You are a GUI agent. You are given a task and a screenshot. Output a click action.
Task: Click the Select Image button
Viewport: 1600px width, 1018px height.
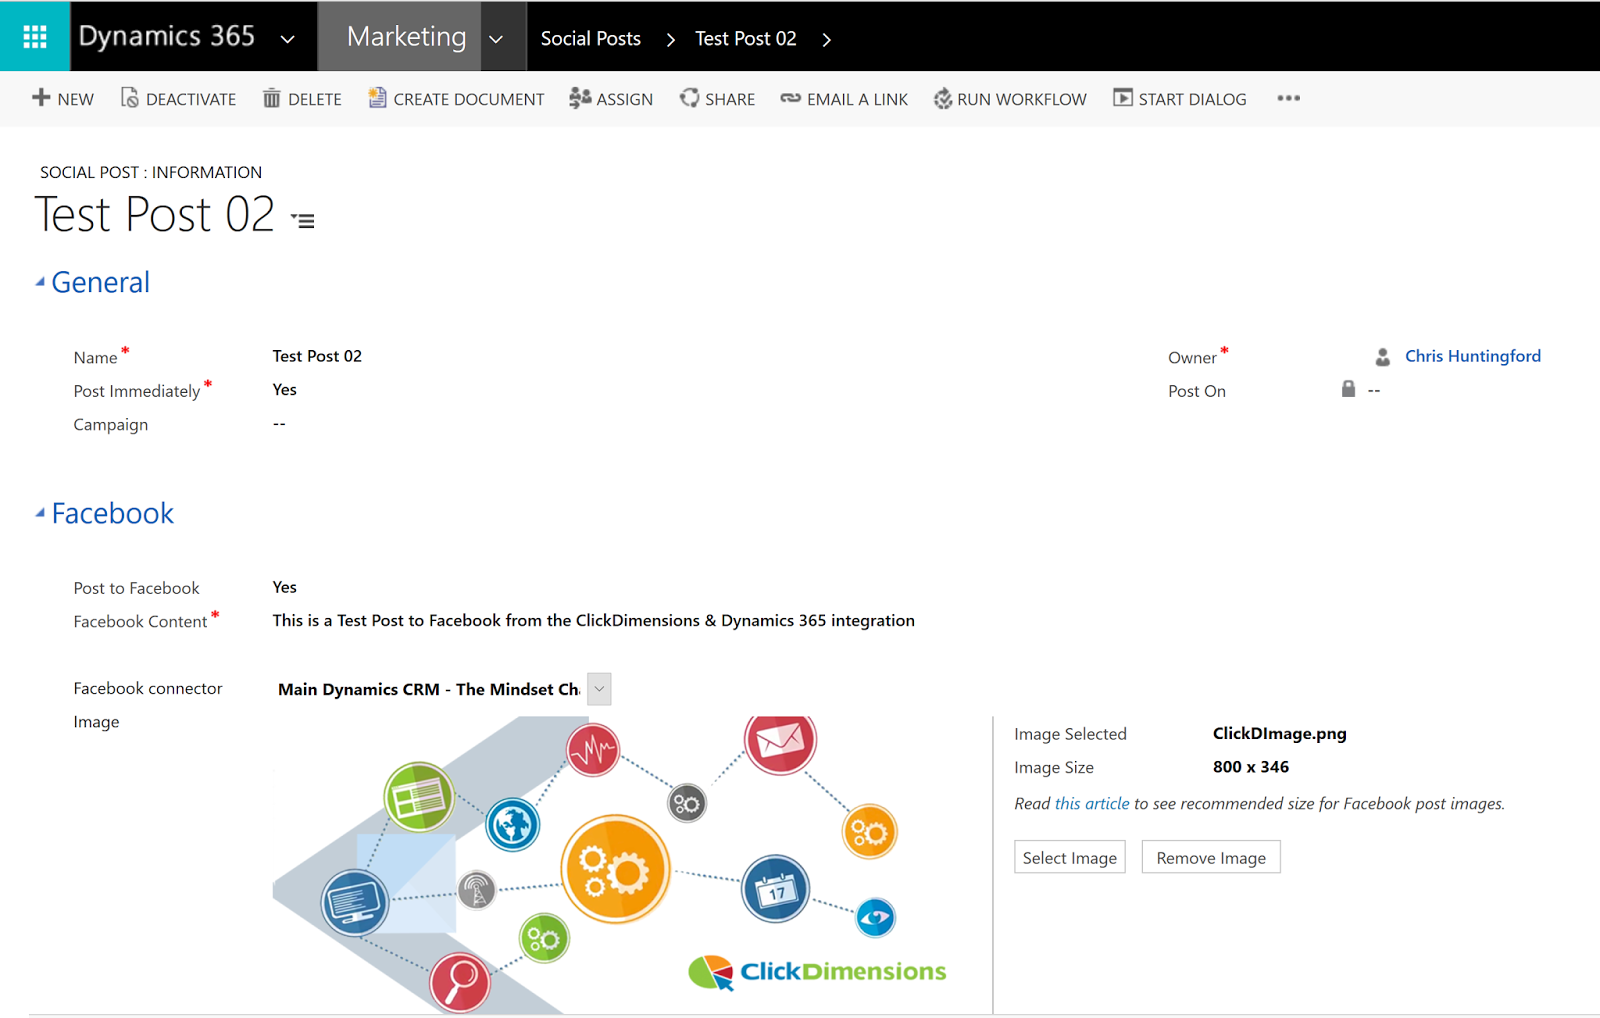[x=1070, y=857]
